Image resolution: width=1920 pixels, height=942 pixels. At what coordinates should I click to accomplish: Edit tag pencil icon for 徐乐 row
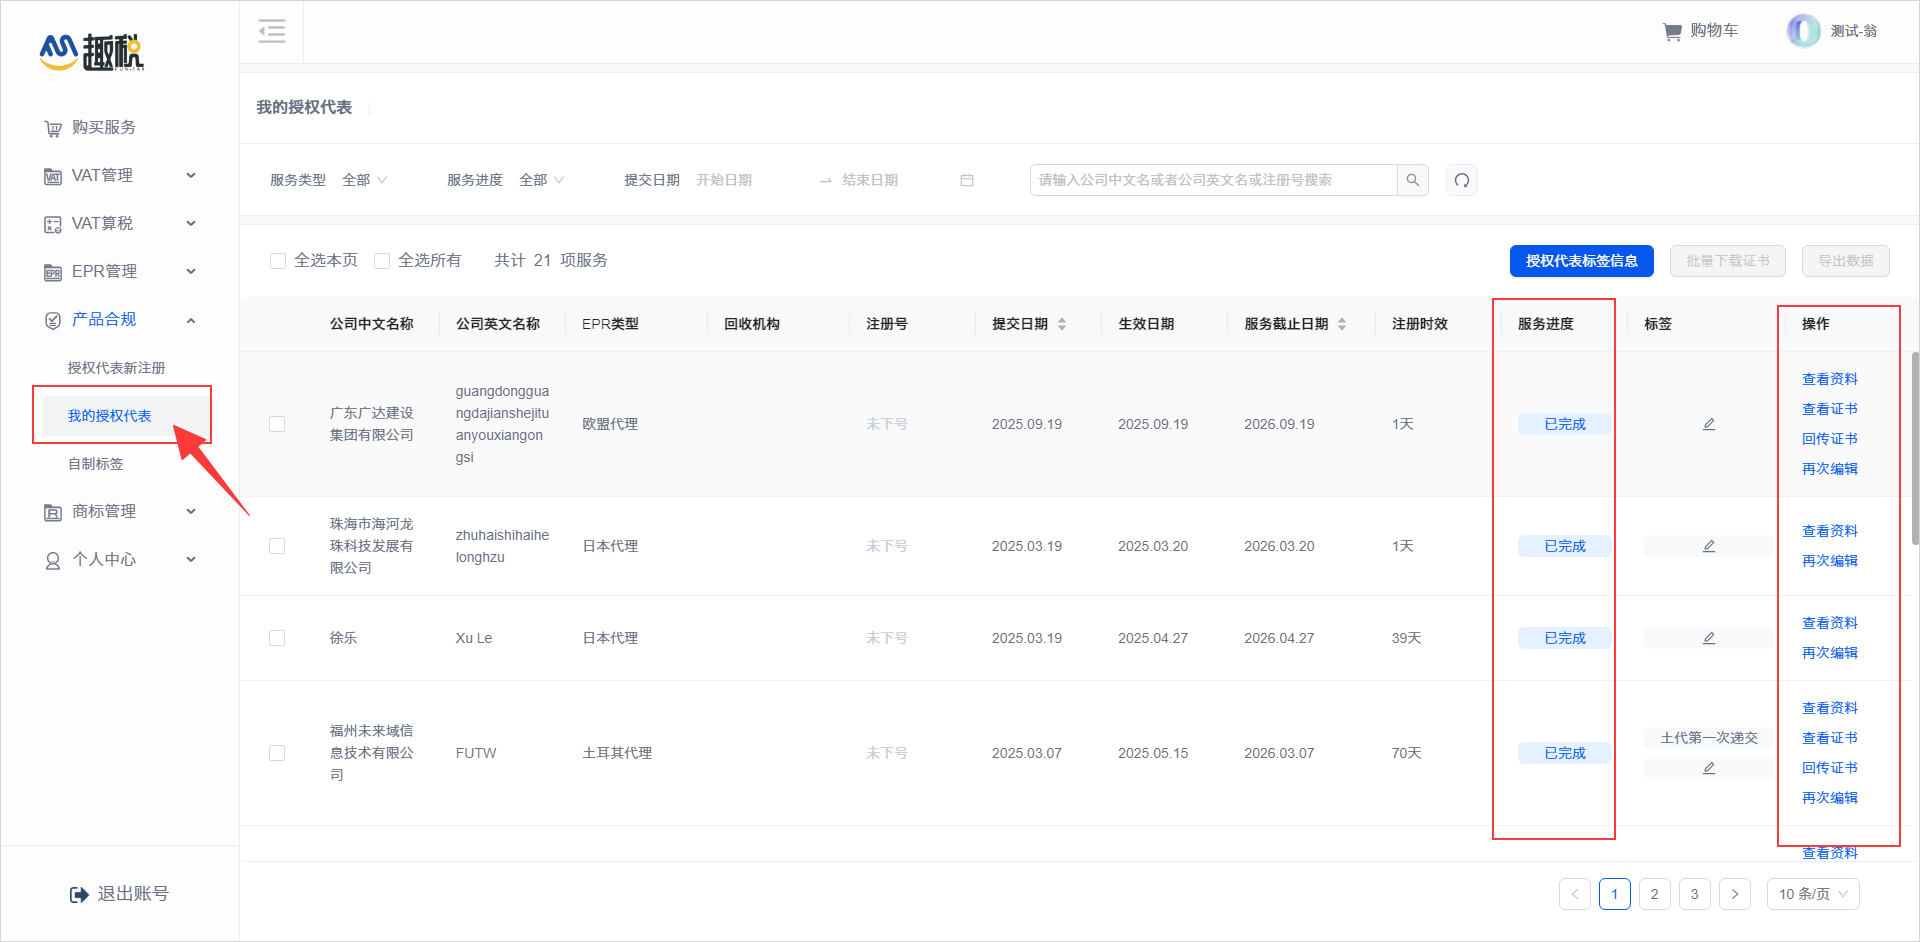point(1708,638)
